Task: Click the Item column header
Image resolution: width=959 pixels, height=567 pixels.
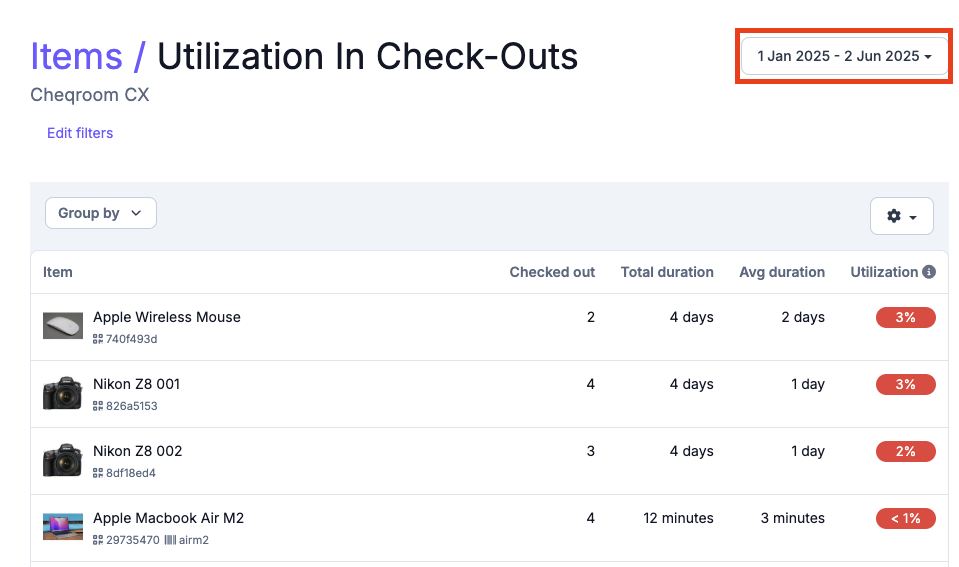Action: point(57,272)
